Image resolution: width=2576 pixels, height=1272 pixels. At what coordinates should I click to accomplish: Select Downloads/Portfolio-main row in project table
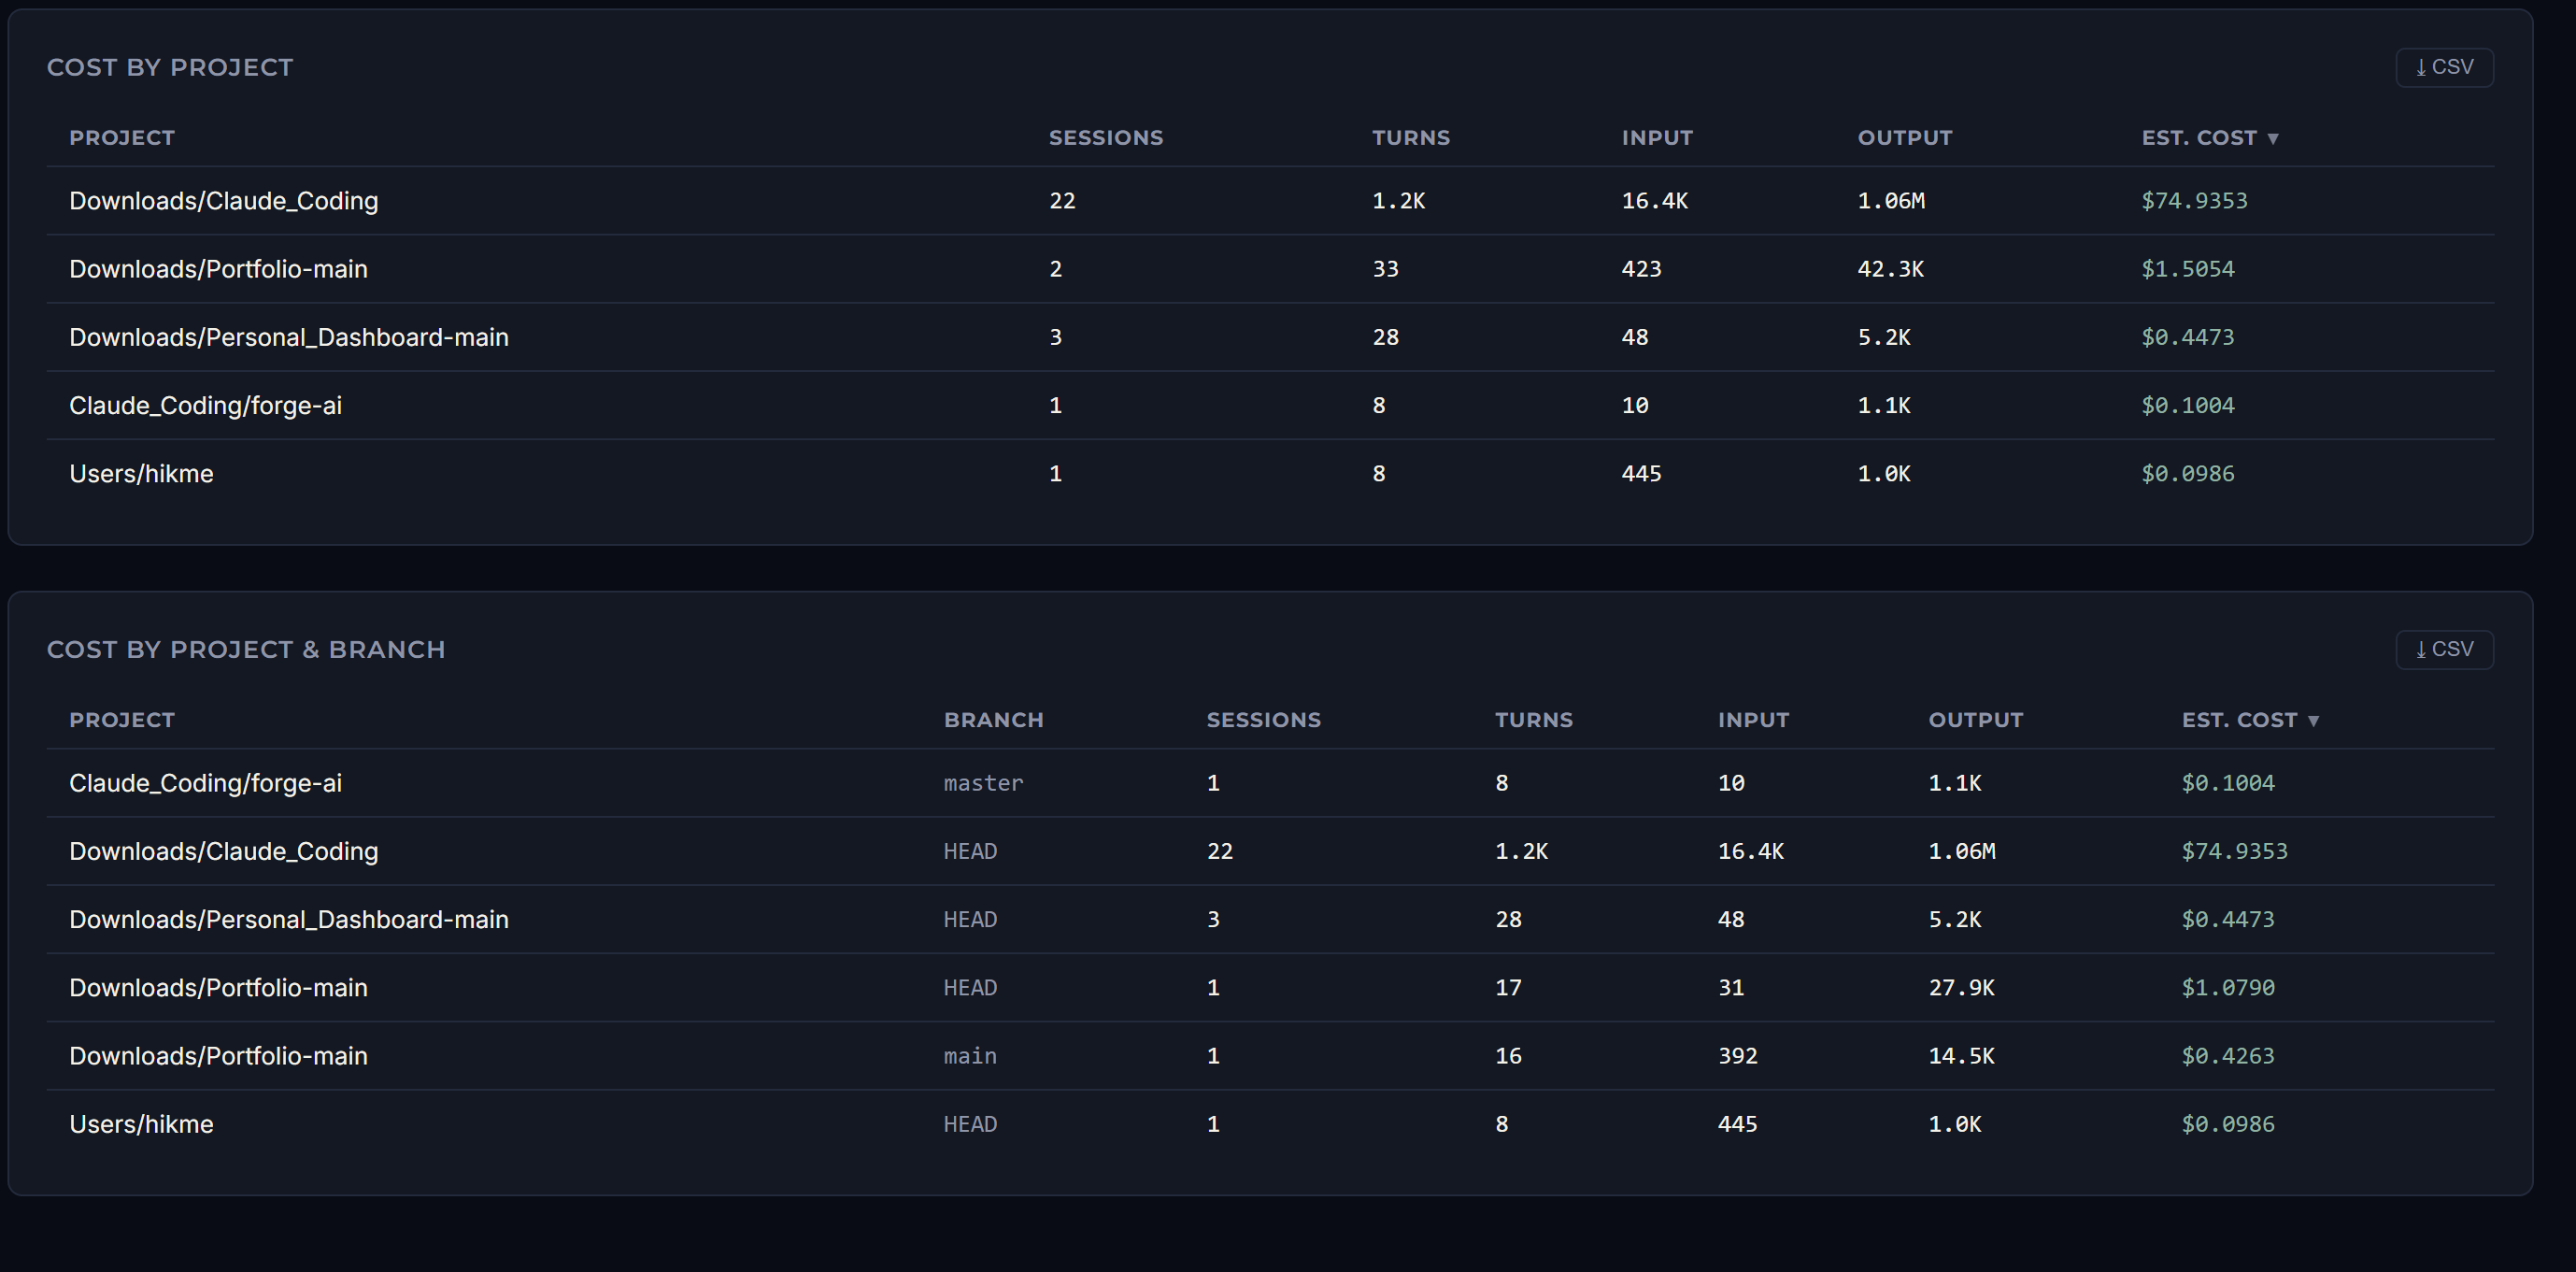pyautogui.click(x=1270, y=269)
